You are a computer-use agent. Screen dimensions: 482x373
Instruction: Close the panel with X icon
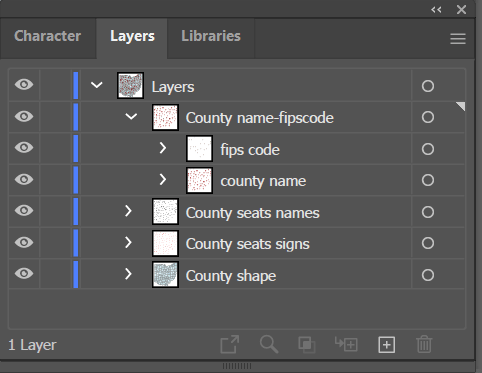(461, 9)
